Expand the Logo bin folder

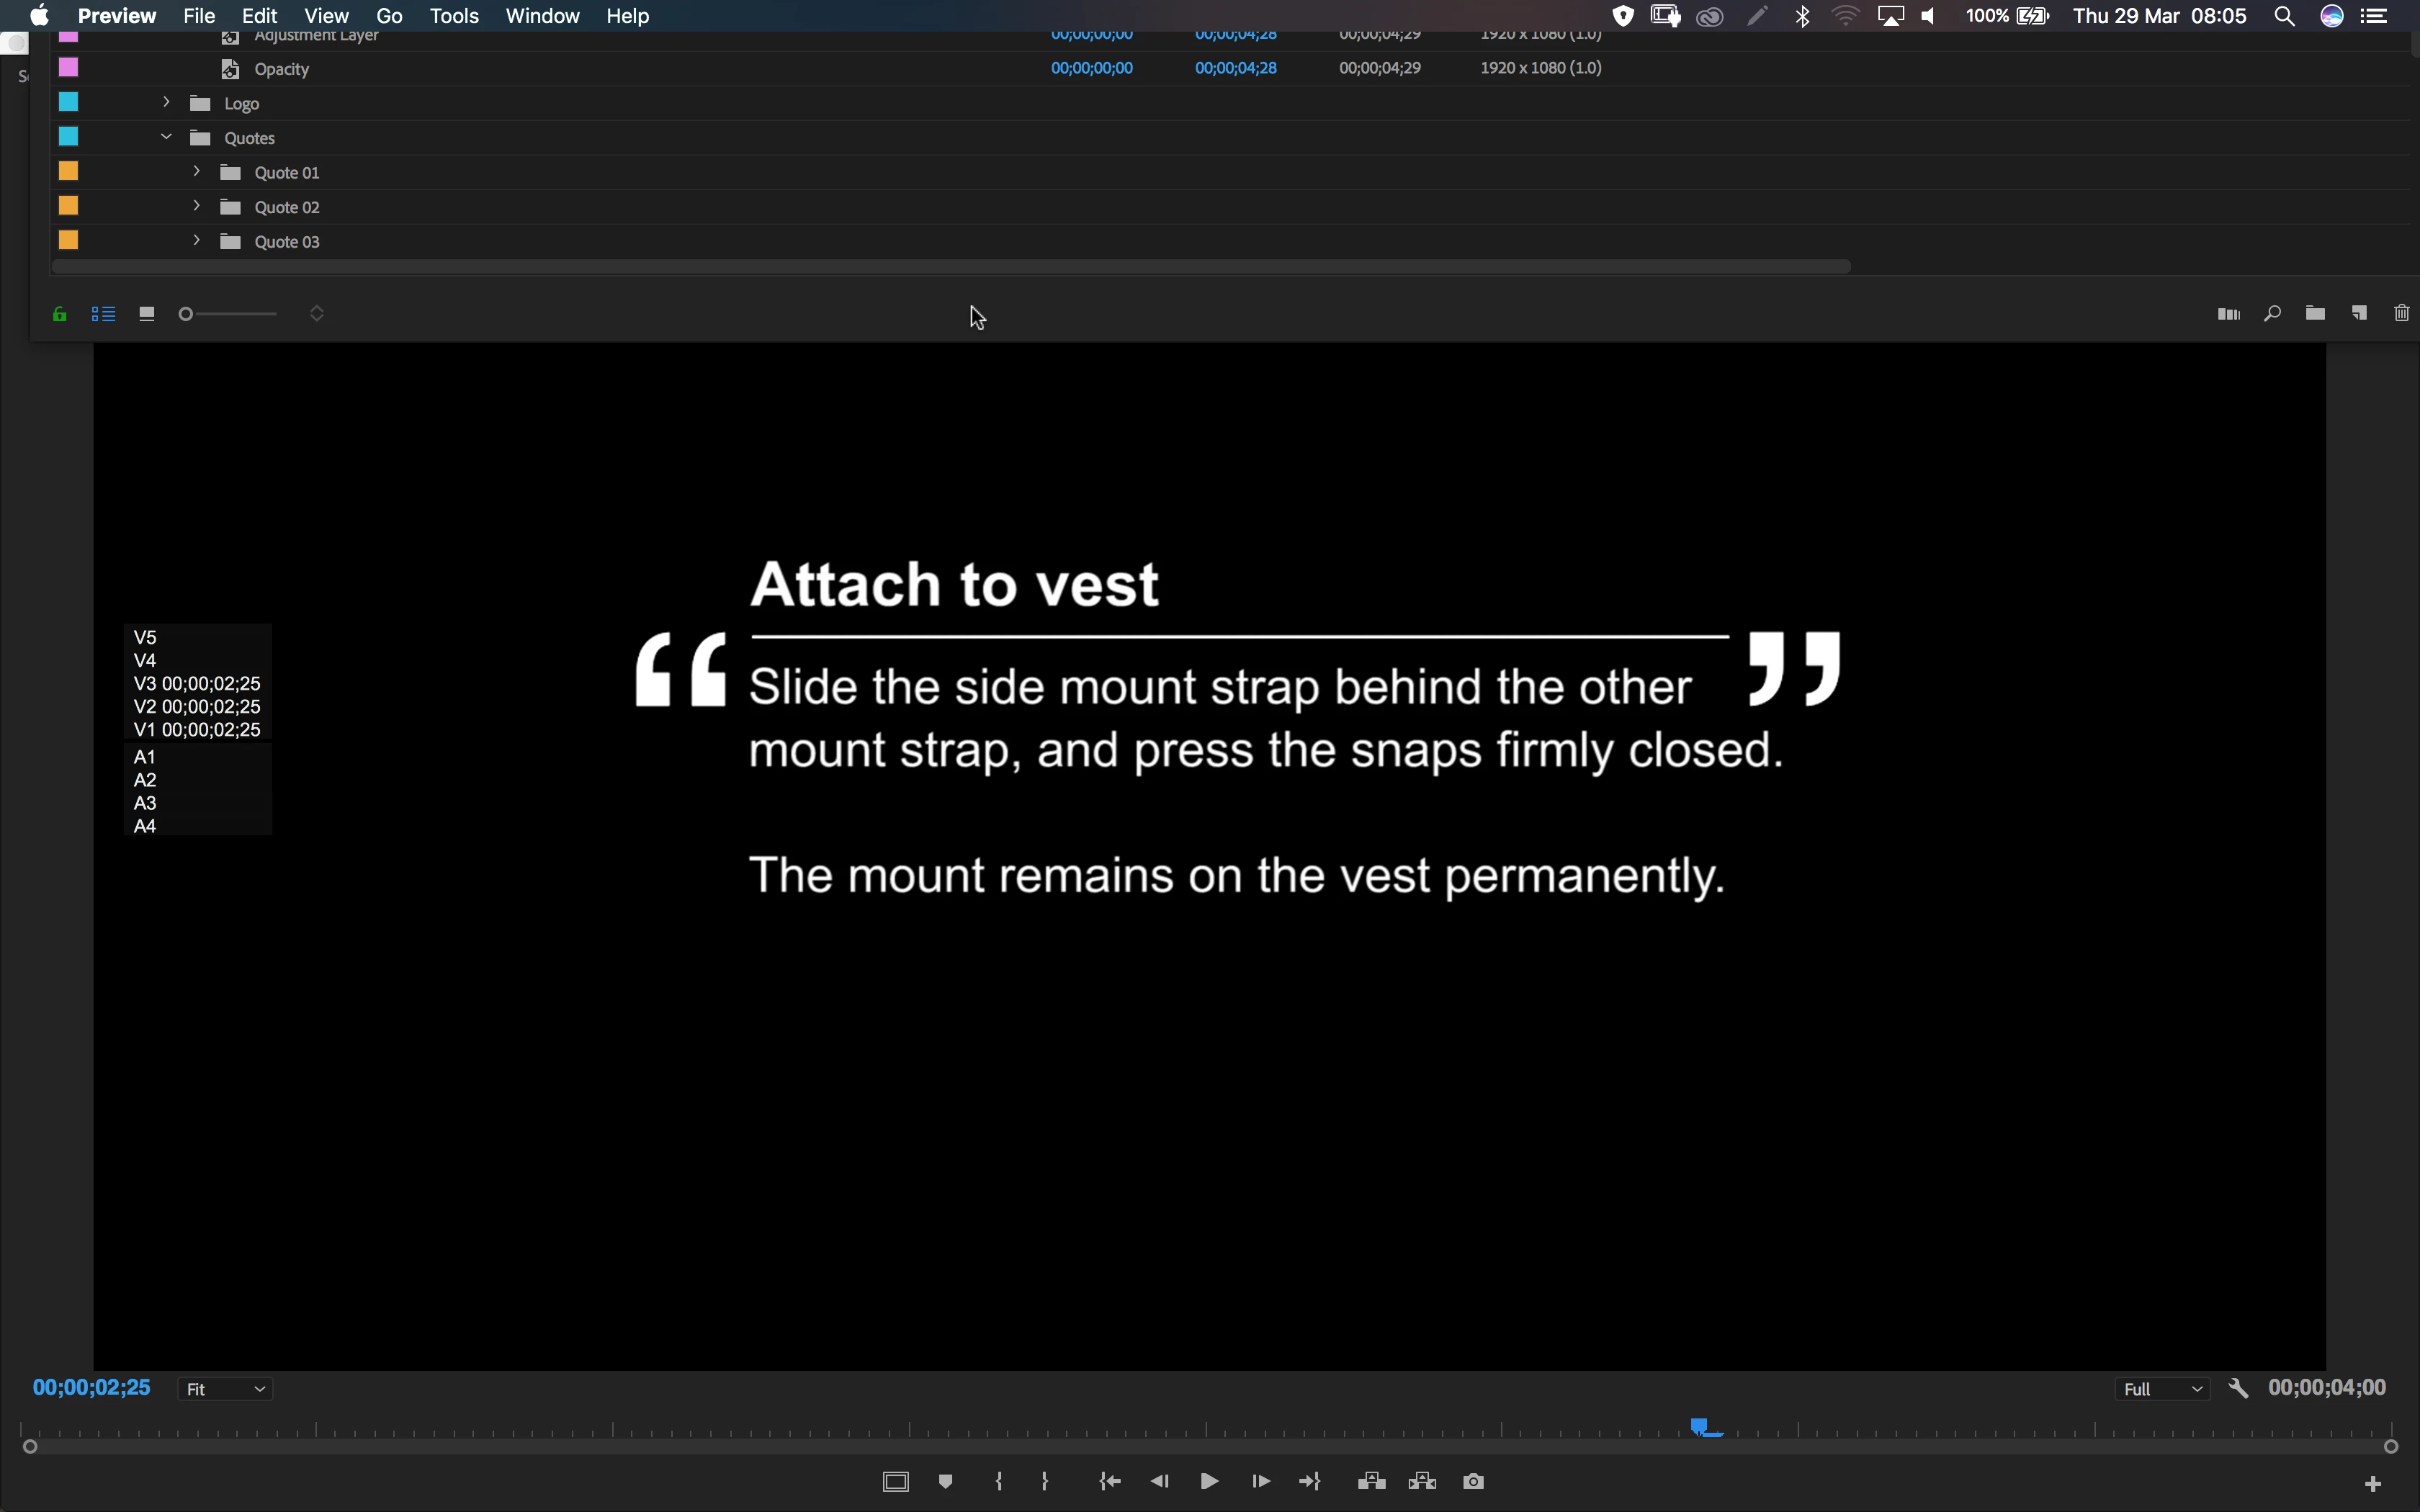tap(166, 102)
